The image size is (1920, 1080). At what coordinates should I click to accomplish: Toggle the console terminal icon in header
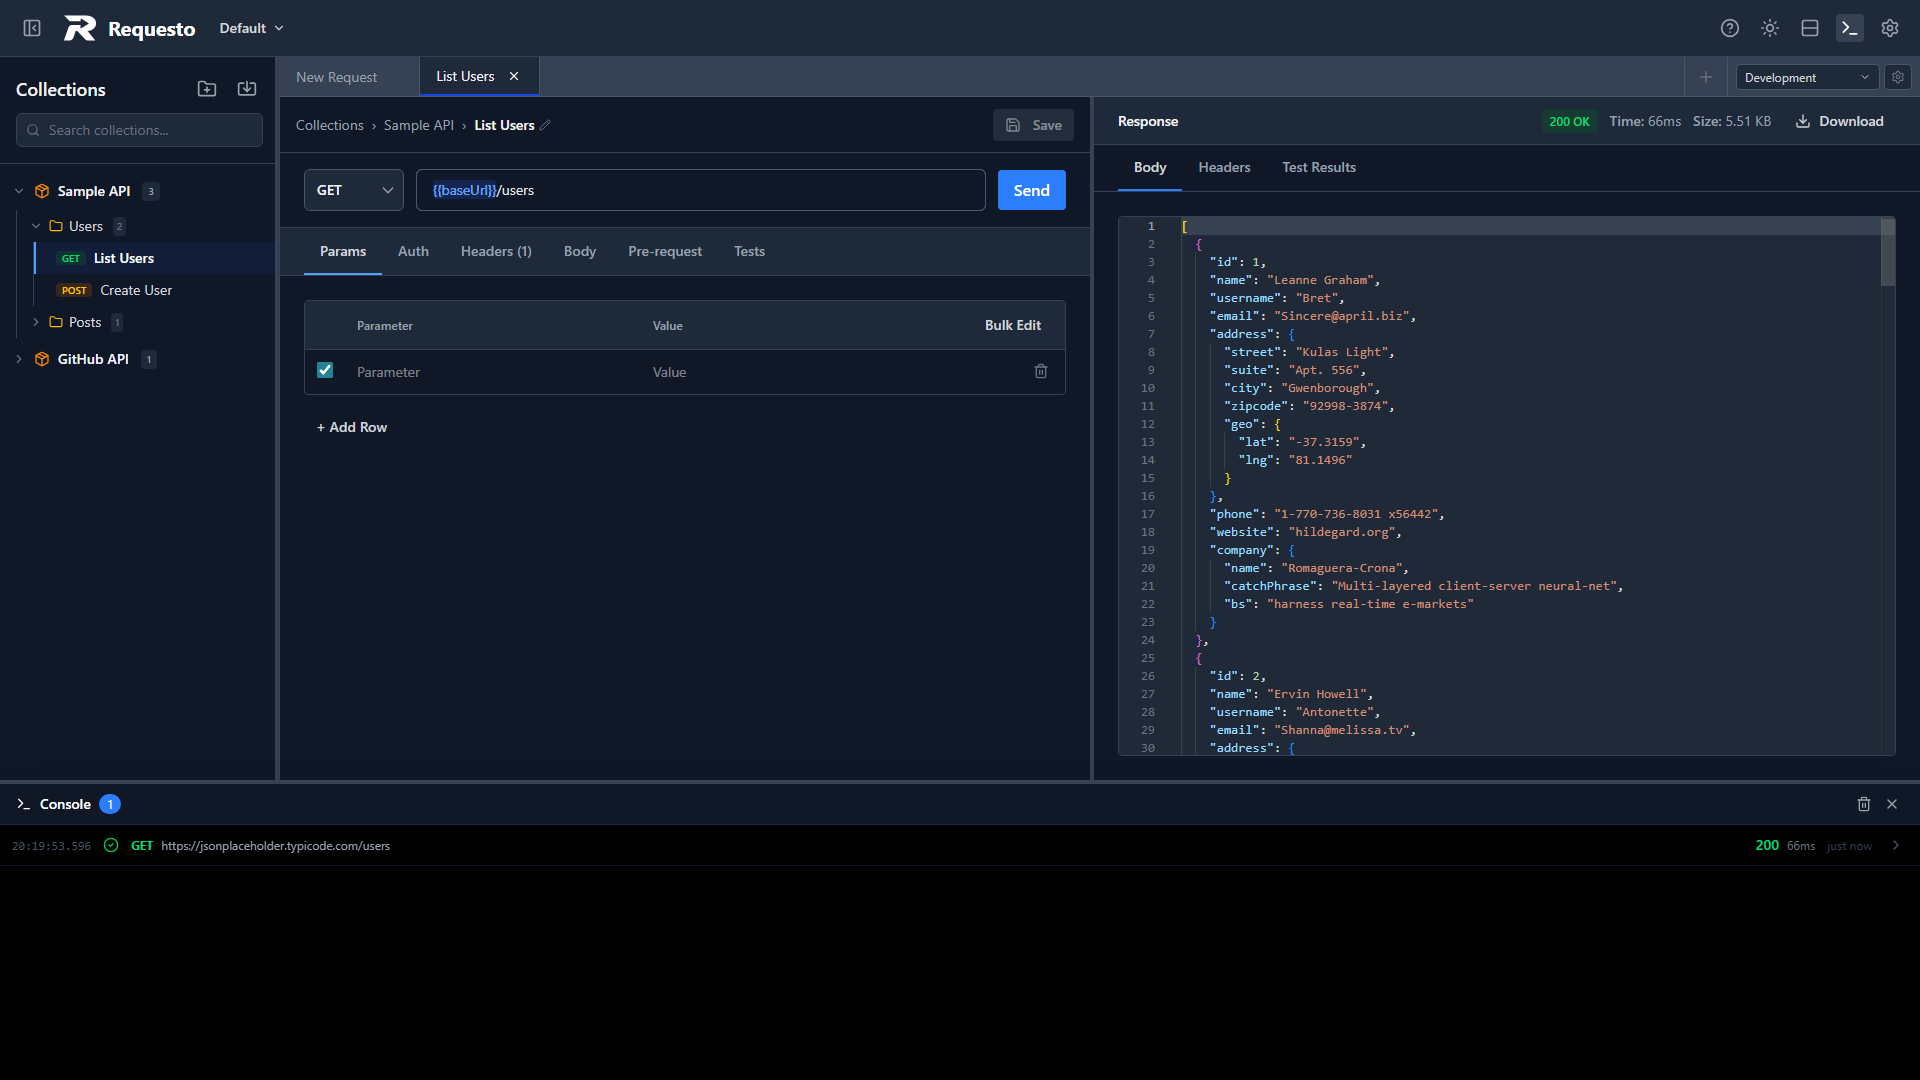click(1850, 28)
